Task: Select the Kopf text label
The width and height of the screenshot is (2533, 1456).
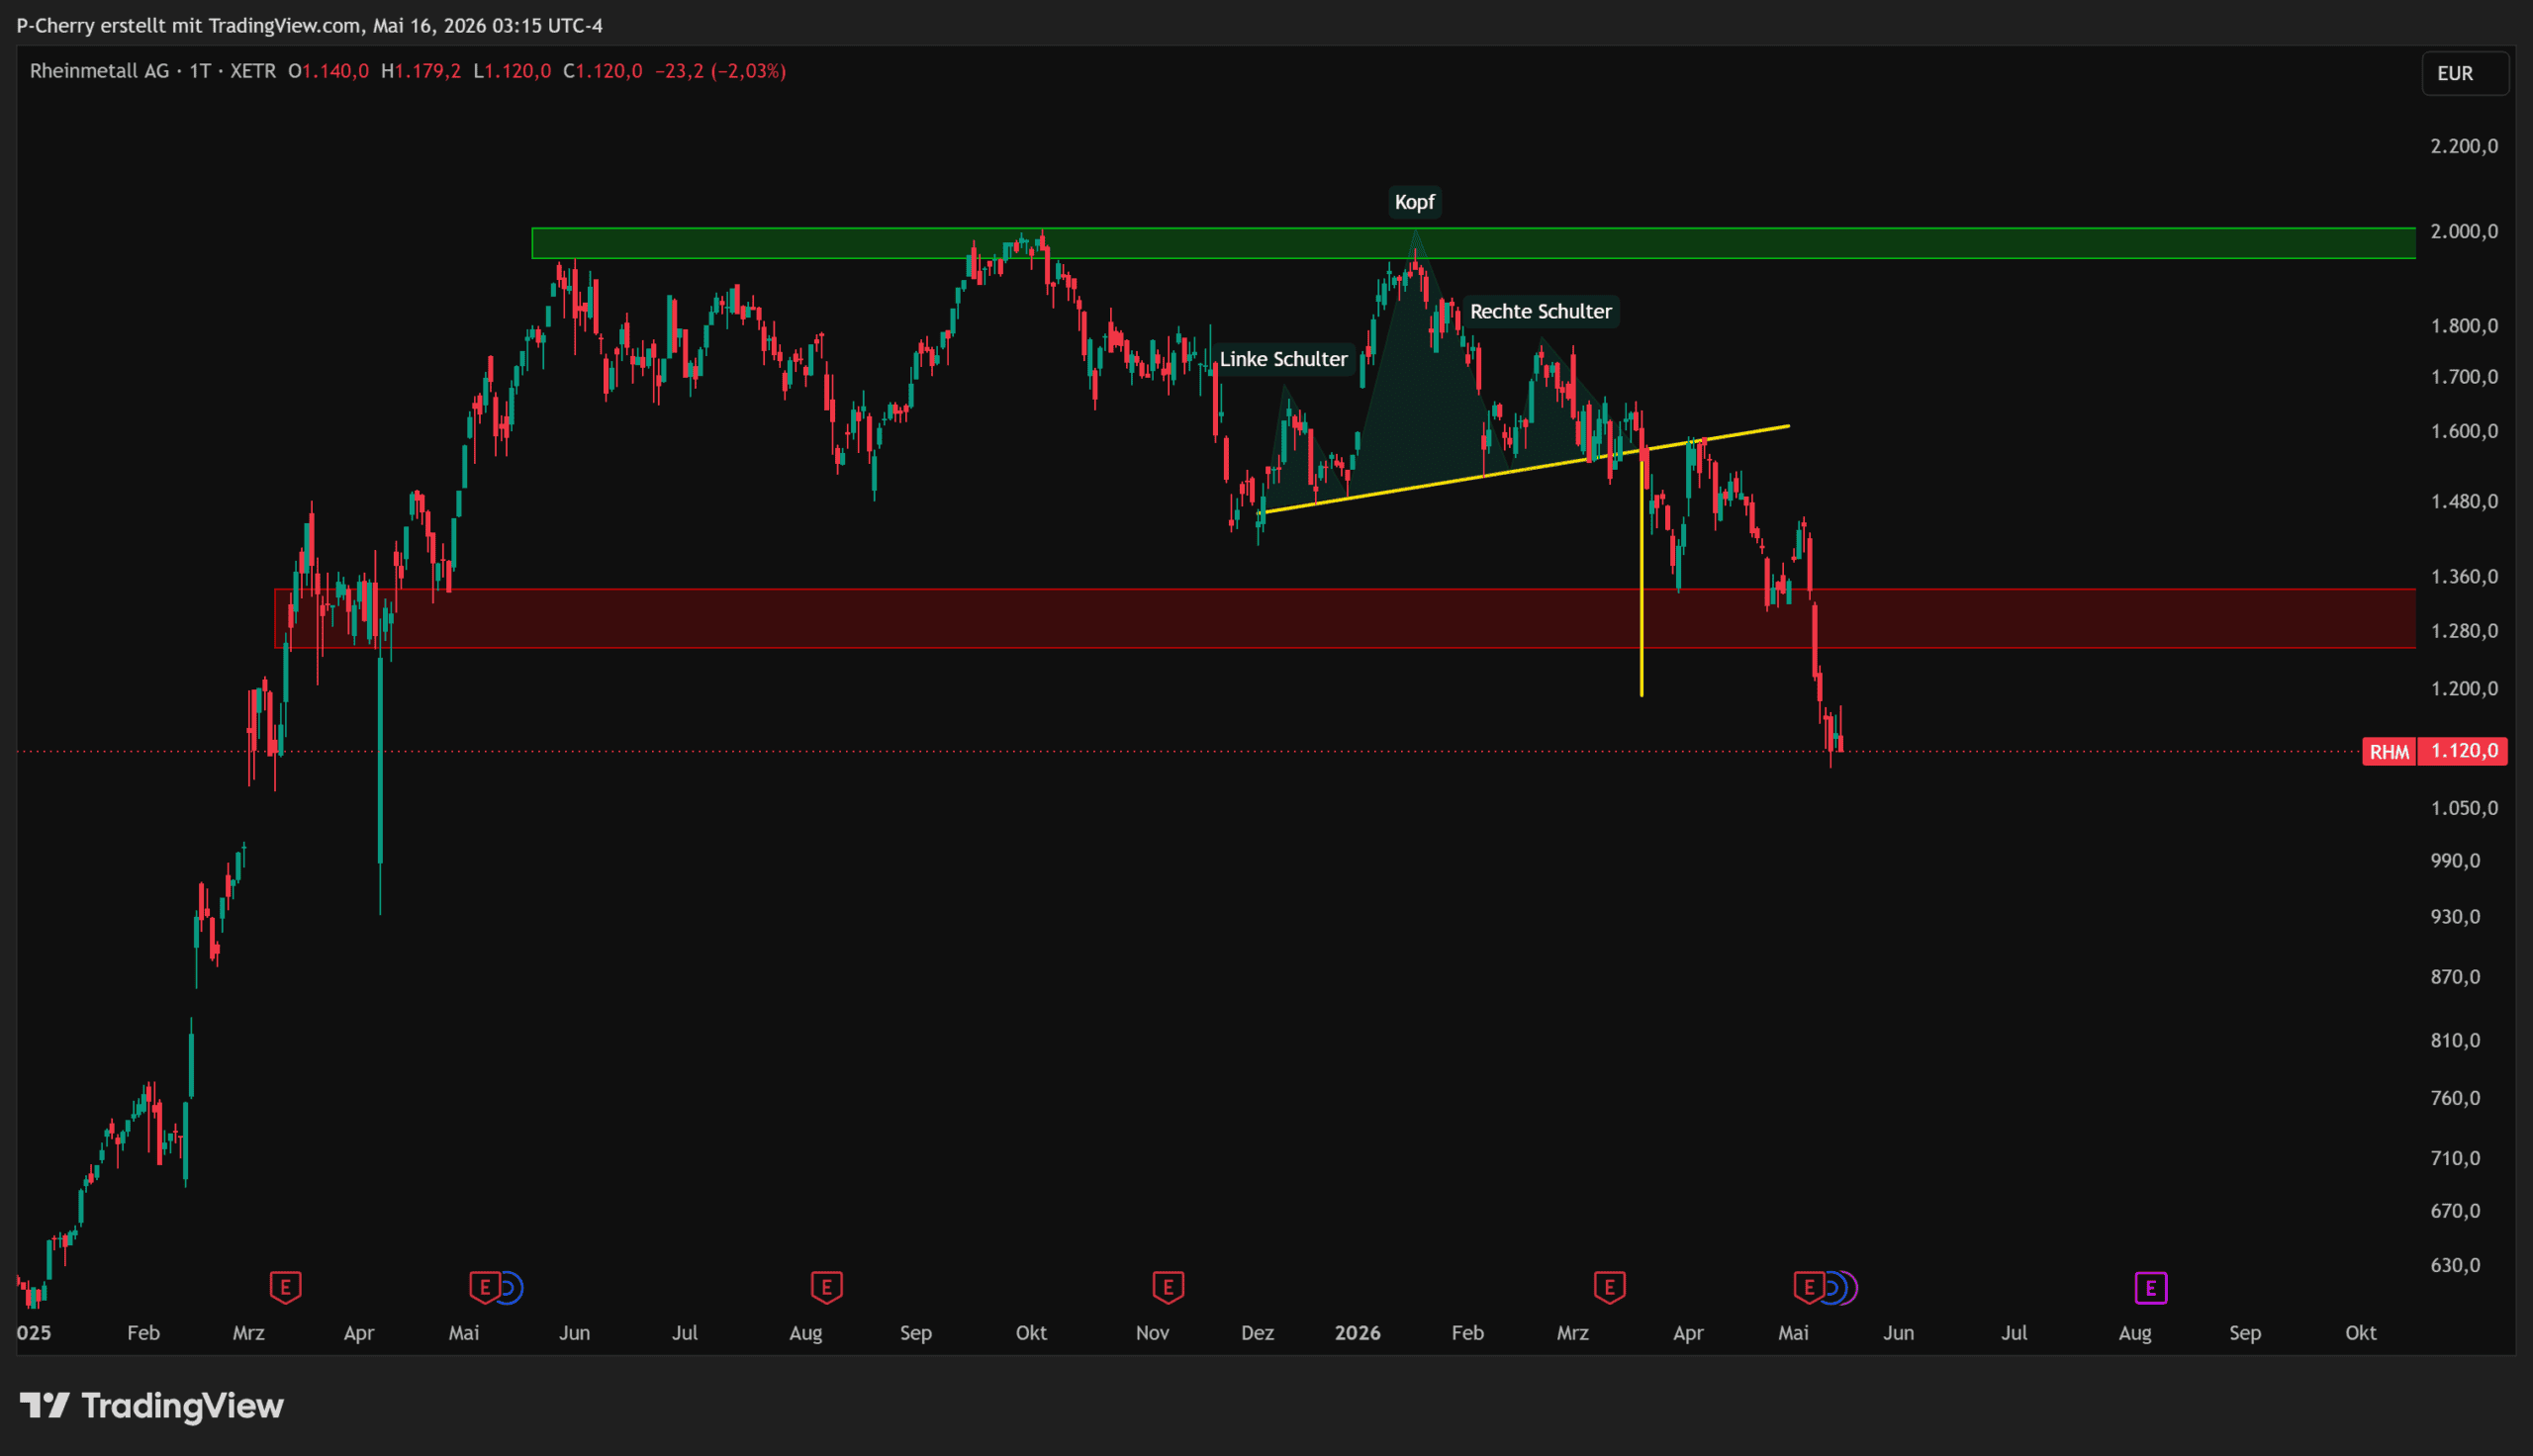Action: (1414, 202)
